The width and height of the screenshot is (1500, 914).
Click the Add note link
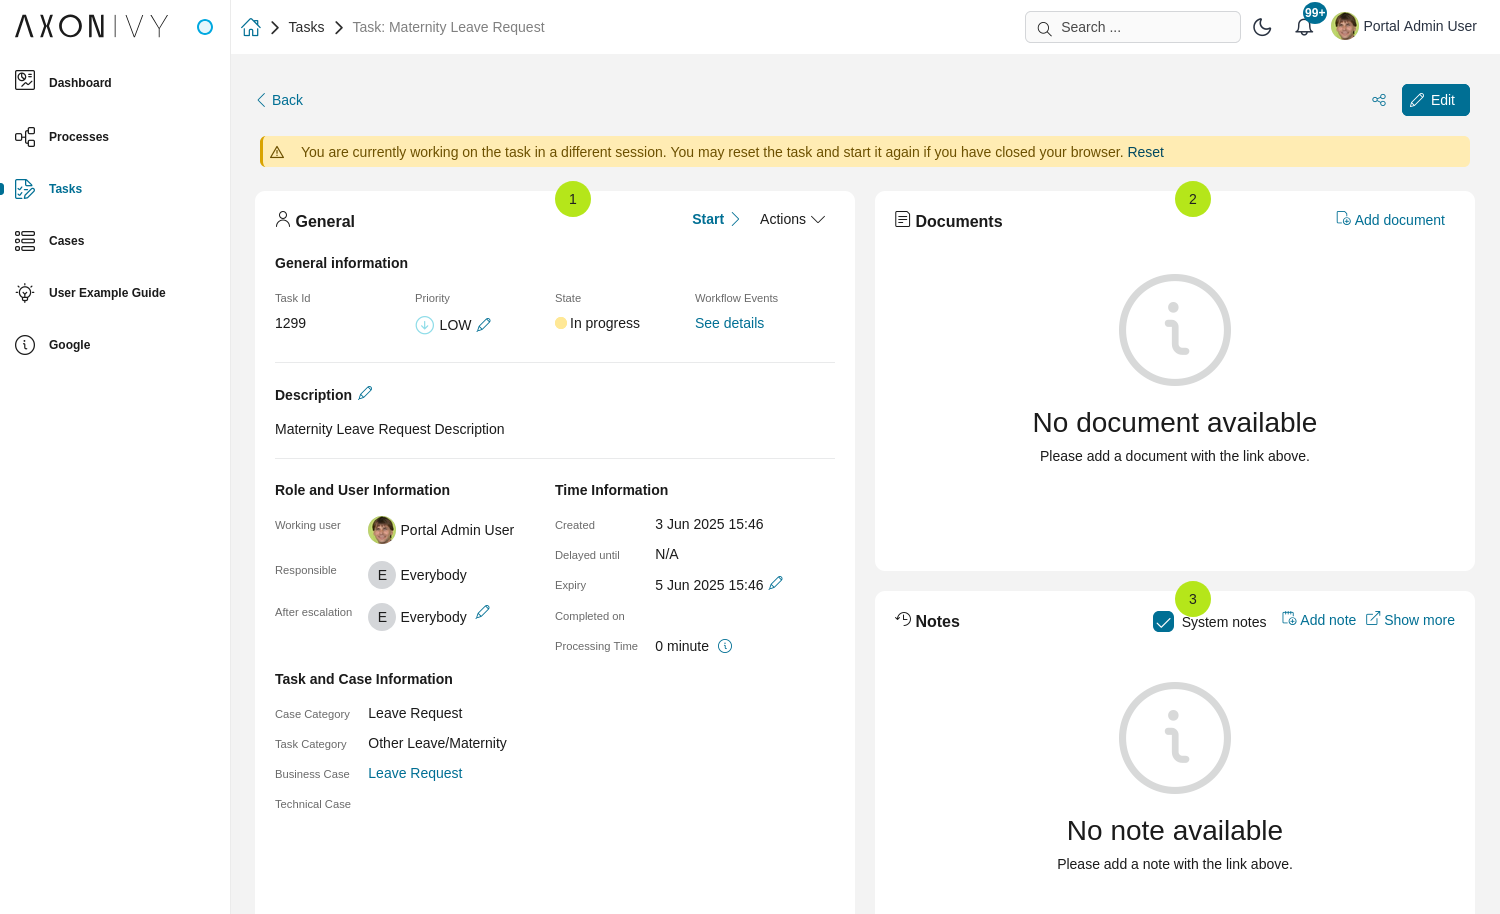coord(1319,620)
